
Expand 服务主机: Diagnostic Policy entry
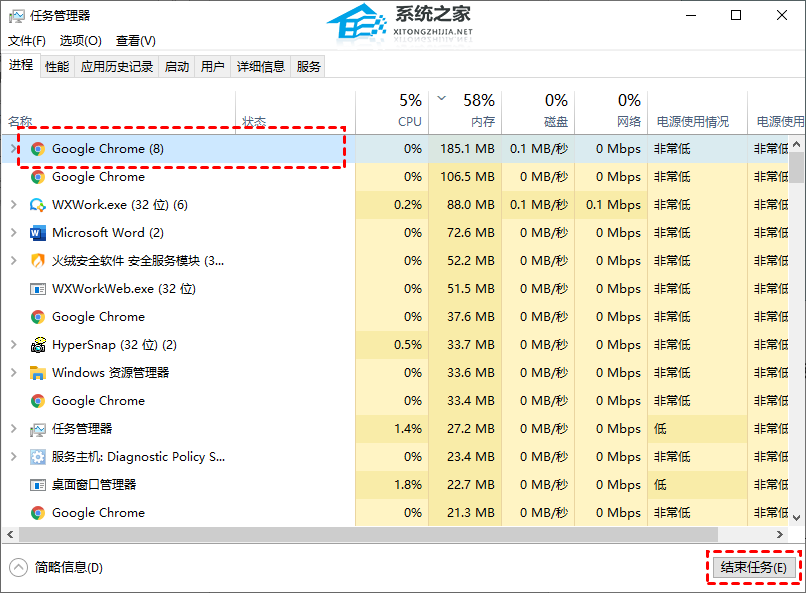point(14,456)
